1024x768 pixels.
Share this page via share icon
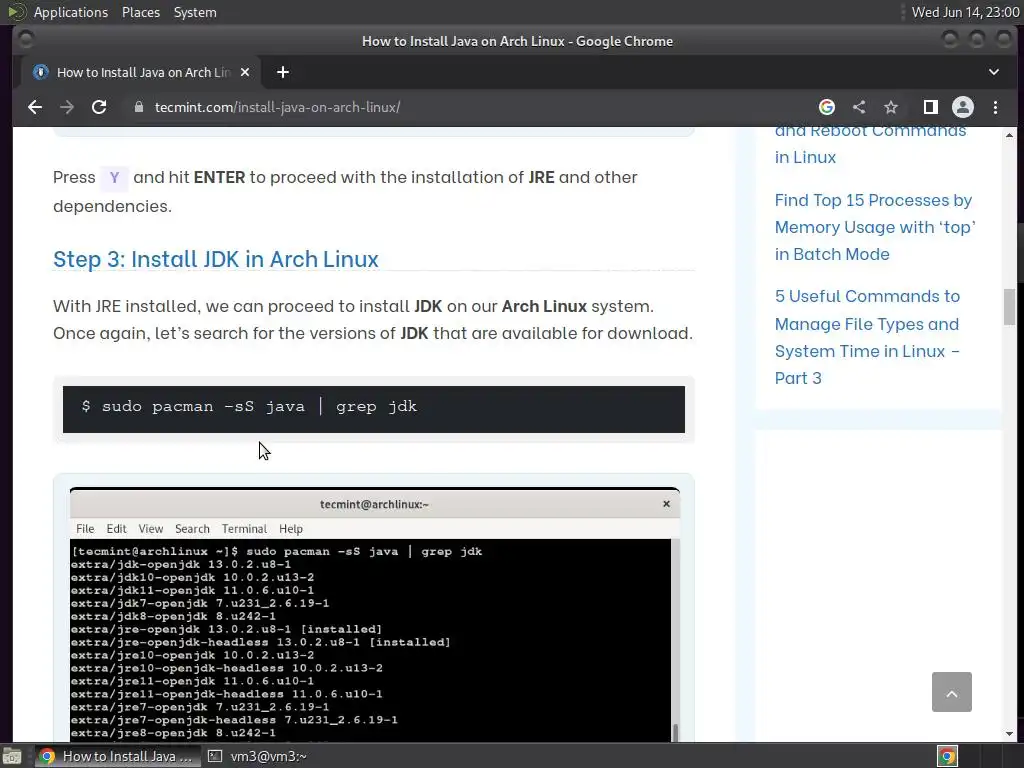(x=859, y=107)
